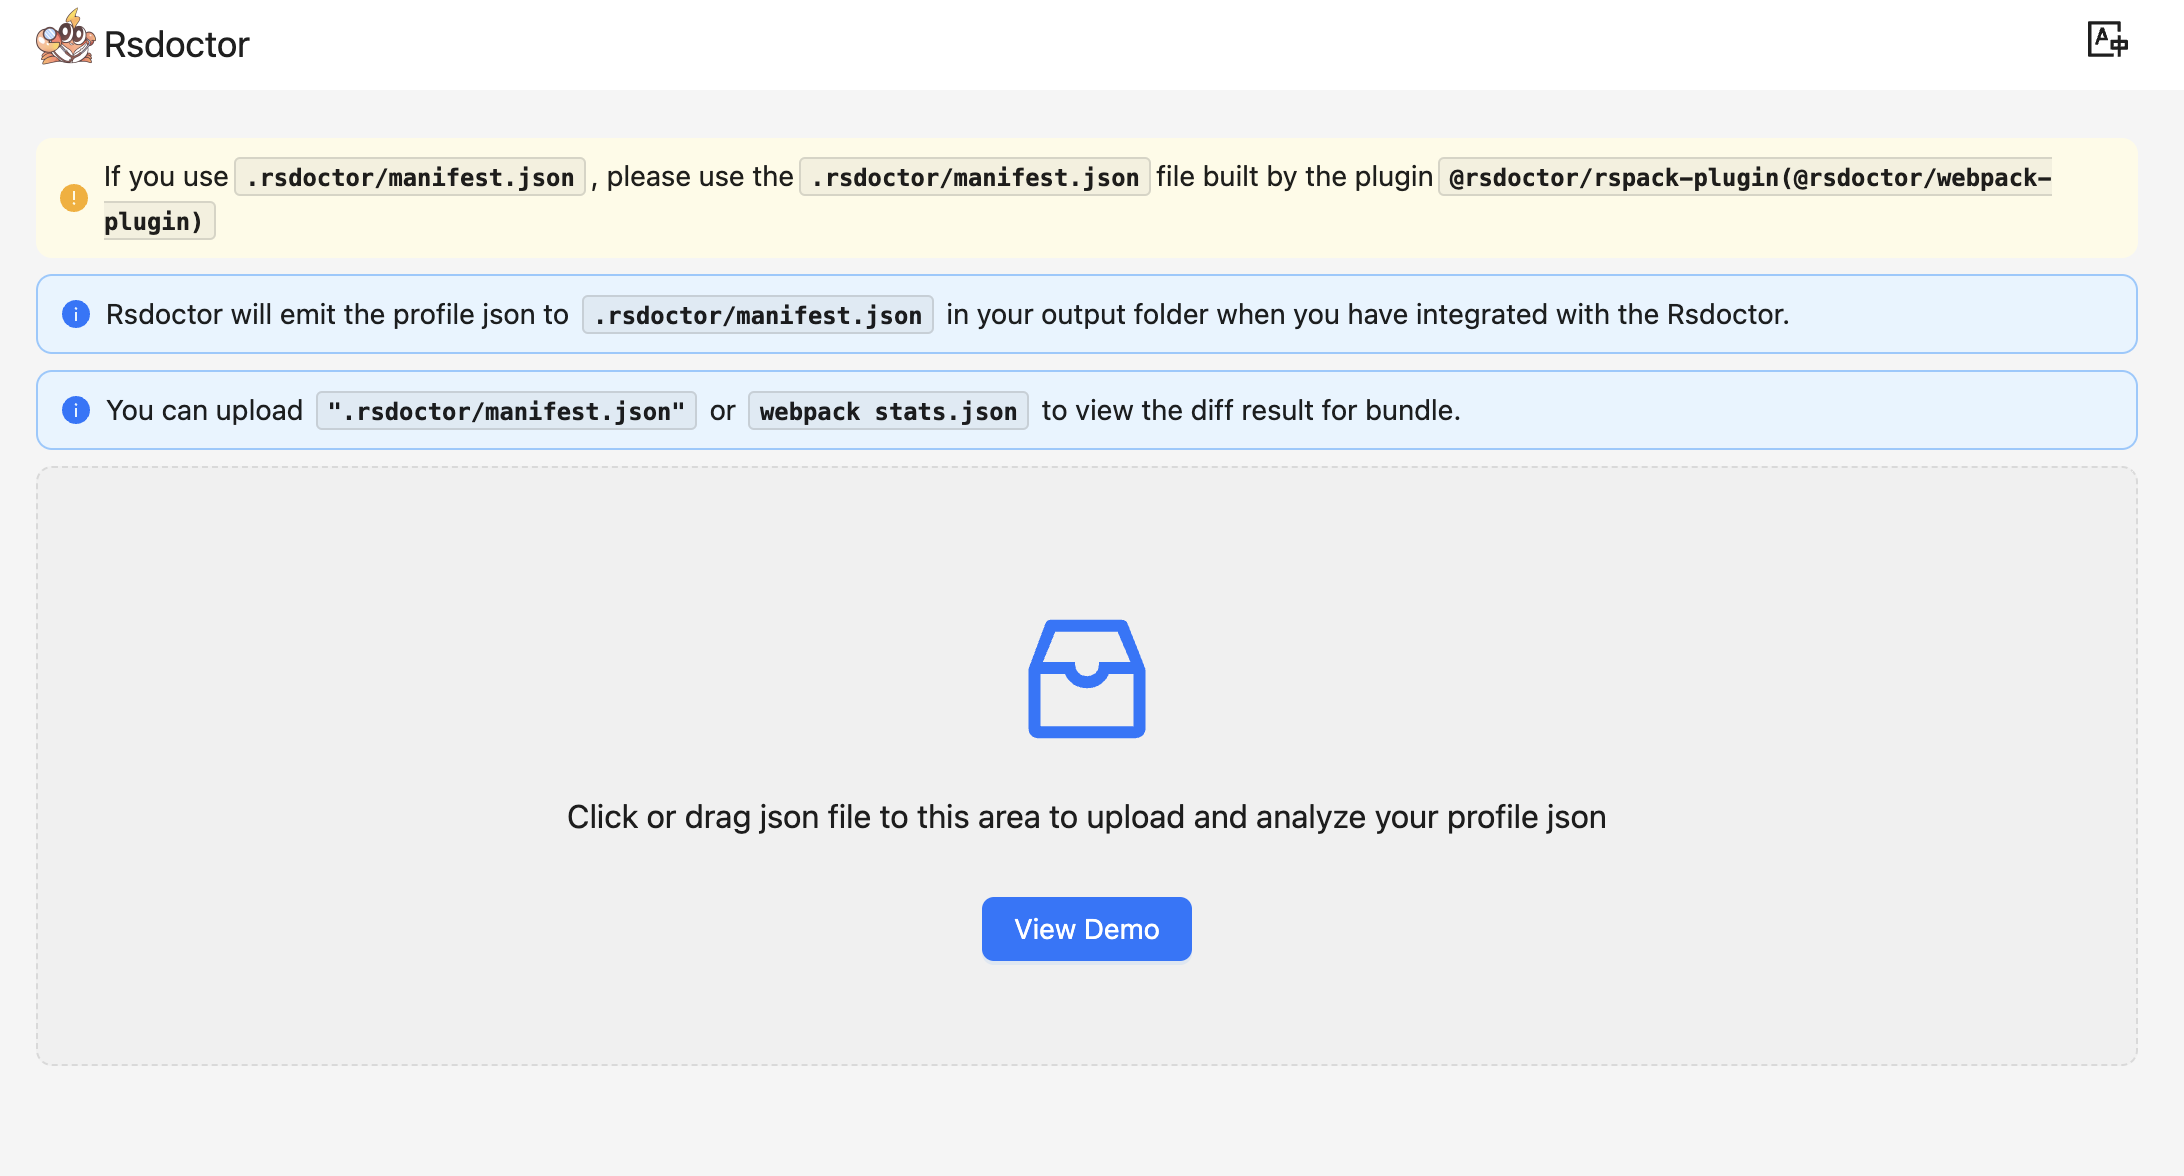Click the info icon beside "You can upload"
The height and width of the screenshot is (1176, 2184).
[76, 410]
